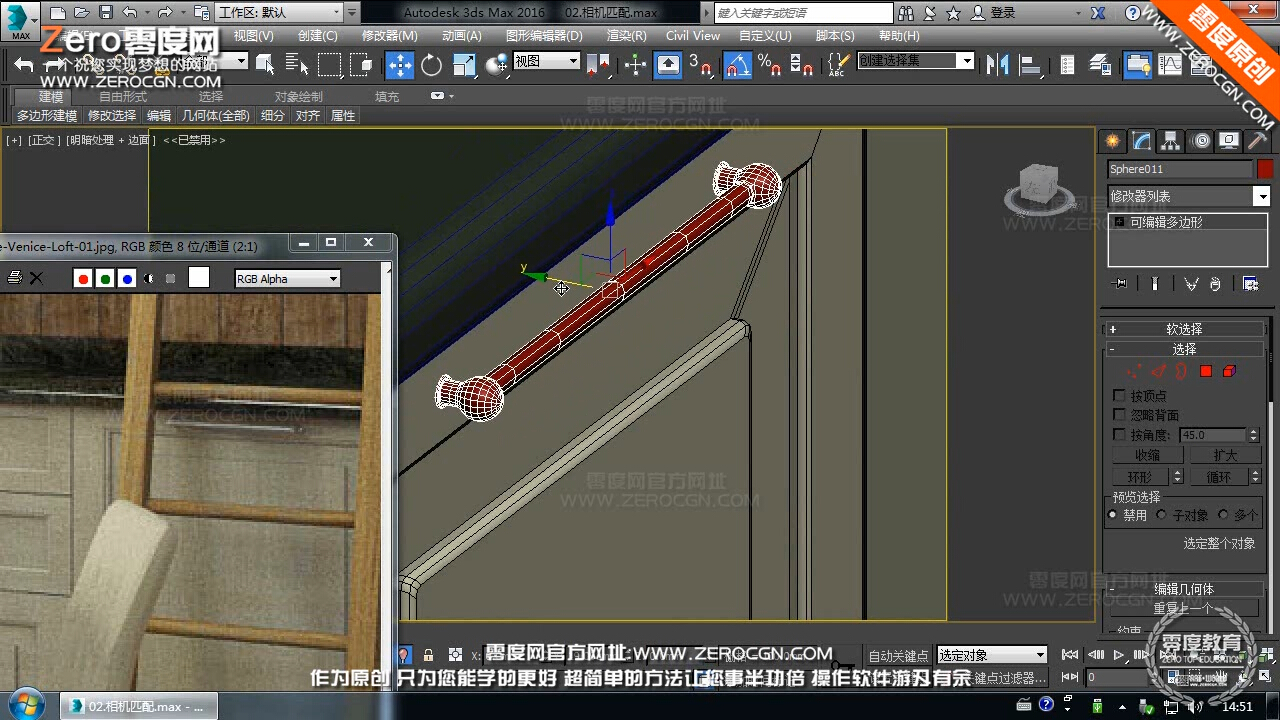
Task: Open the Hierarchy panel tab icon
Action: (1170, 141)
